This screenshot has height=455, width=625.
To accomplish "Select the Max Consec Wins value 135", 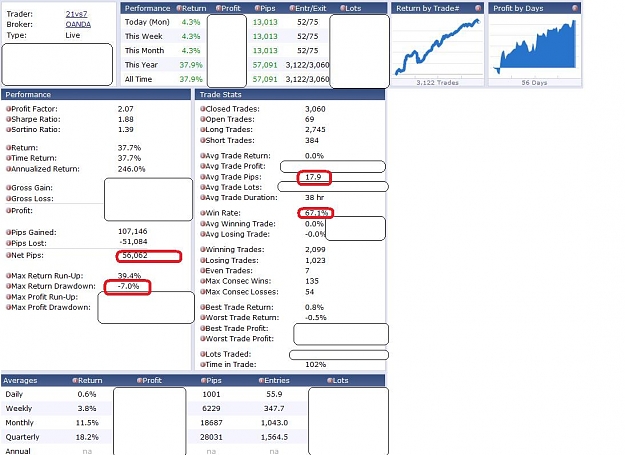I will coord(312,281).
